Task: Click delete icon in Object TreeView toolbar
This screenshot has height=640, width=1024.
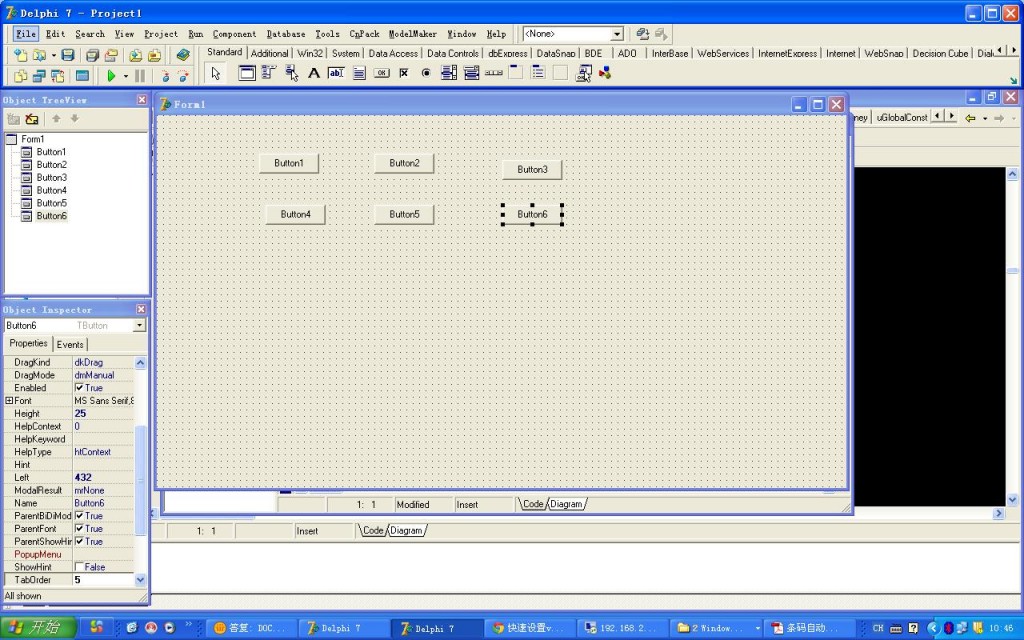Action: pos(32,119)
